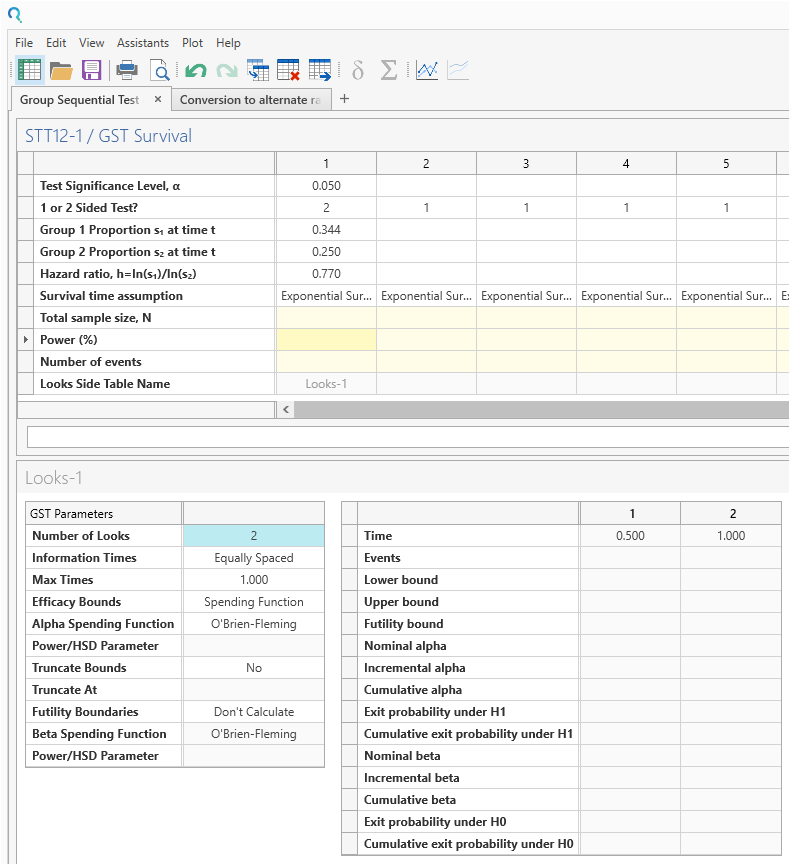
Task: Click column 3 header in main table
Action: click(526, 164)
